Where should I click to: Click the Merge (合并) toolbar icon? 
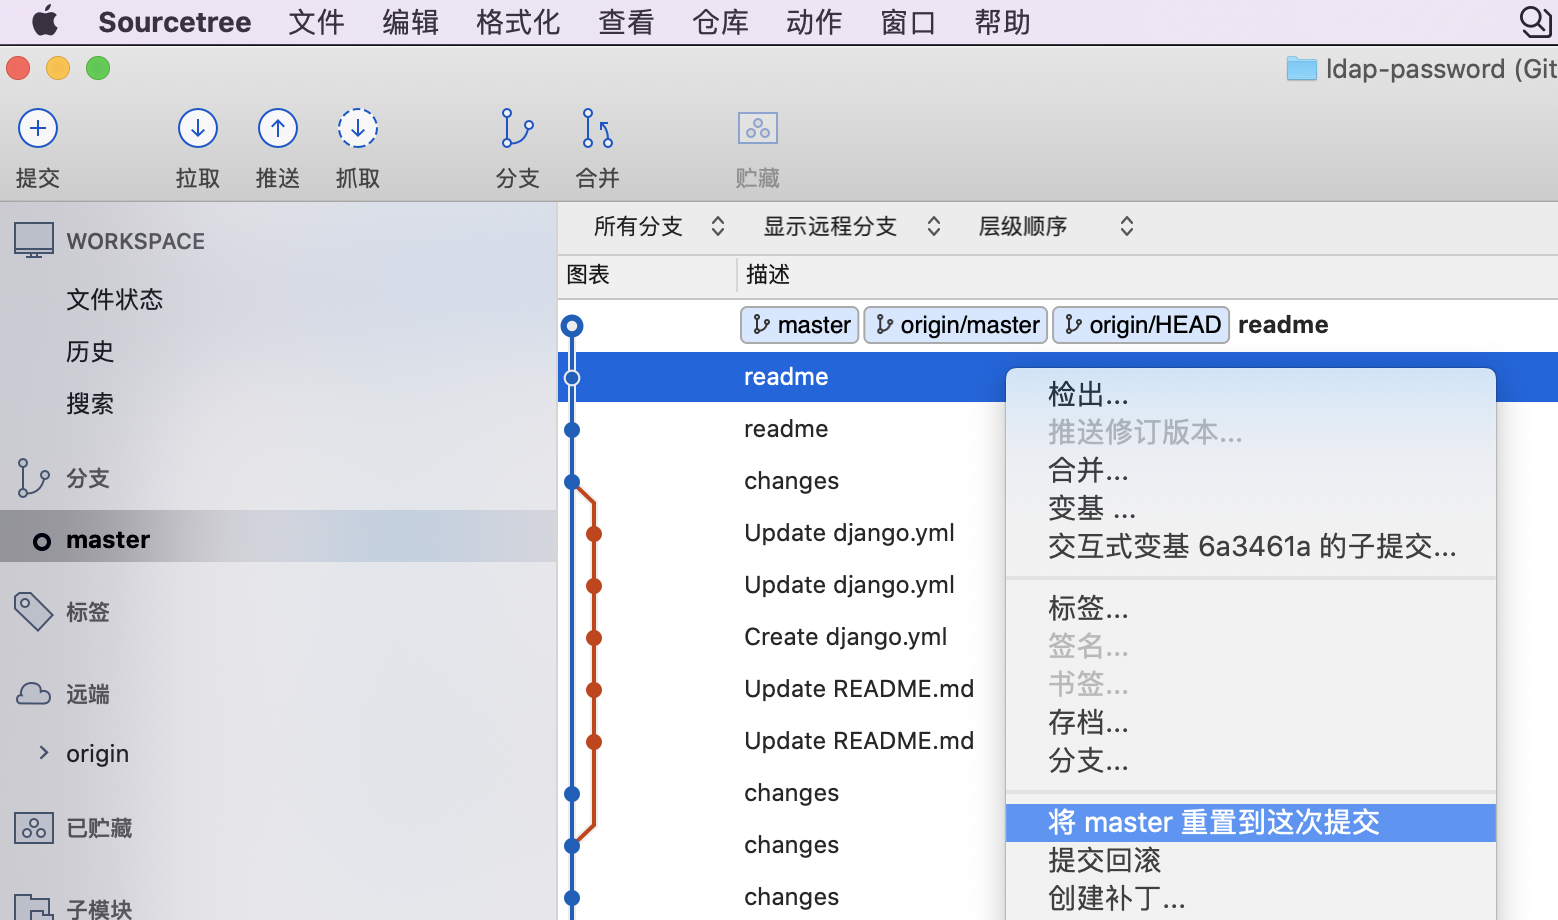coord(597,129)
